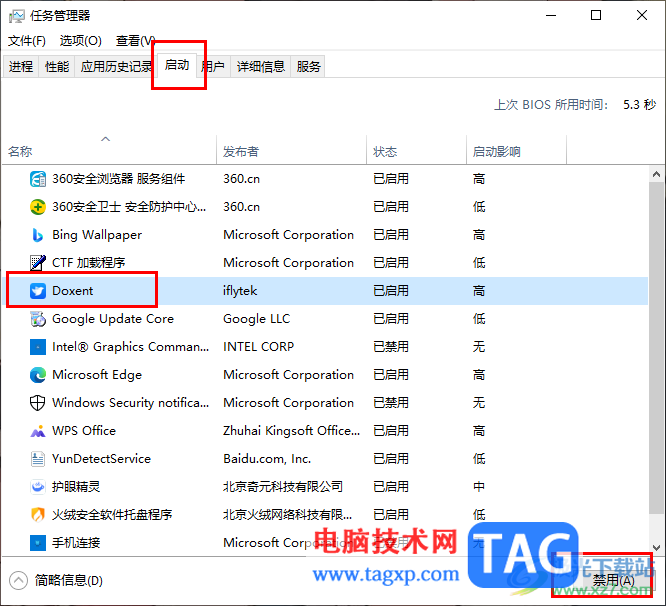Image resolution: width=666 pixels, height=606 pixels.
Task: Select the 360安全卫士 安全防护中心 row name
Action: pyautogui.click(x=129, y=207)
